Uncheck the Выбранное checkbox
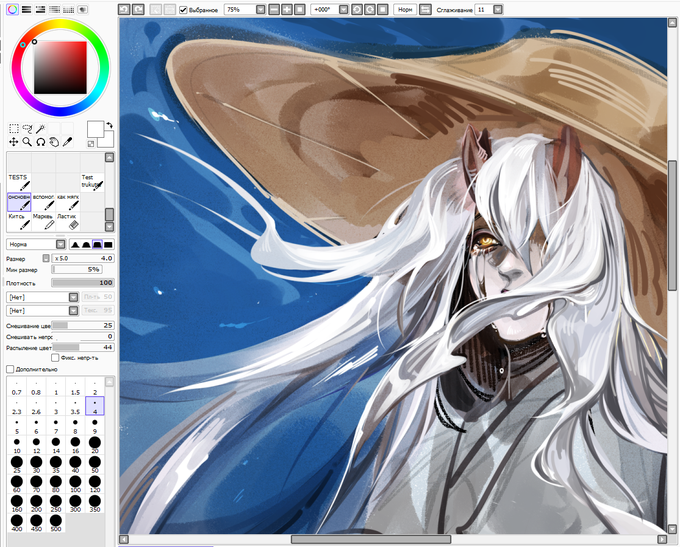 tap(183, 10)
